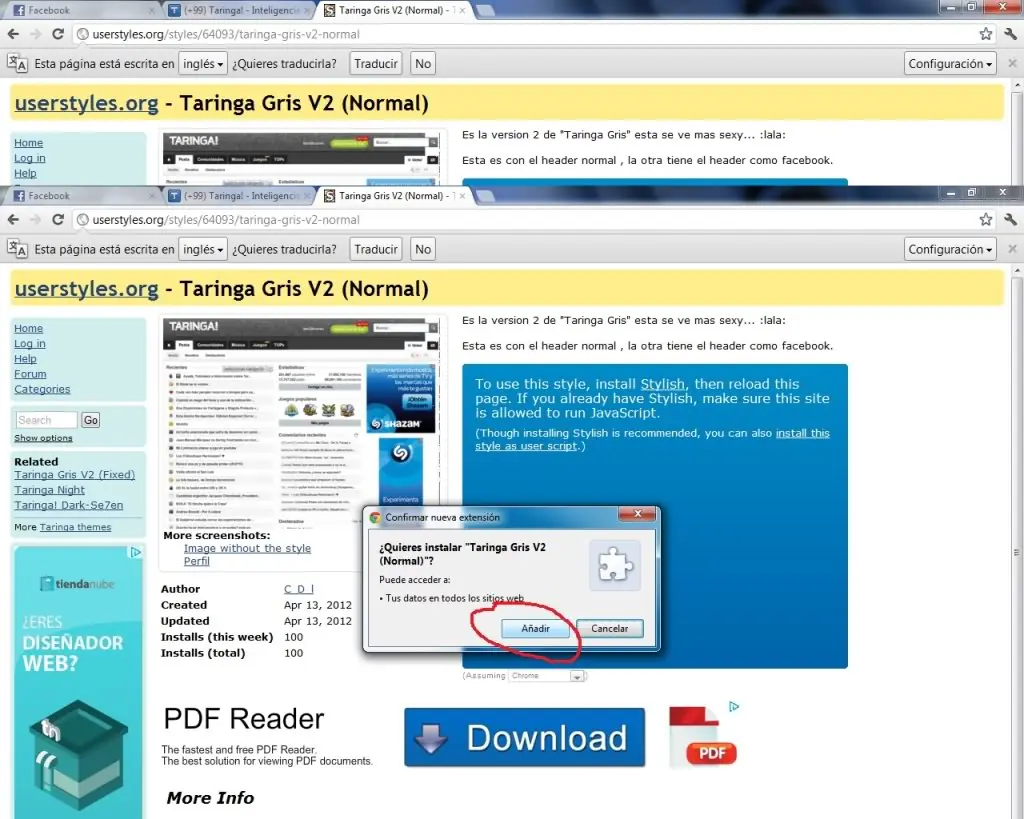Click the tiendanube logo in sidebar ad
1024x819 pixels.
tap(77, 584)
